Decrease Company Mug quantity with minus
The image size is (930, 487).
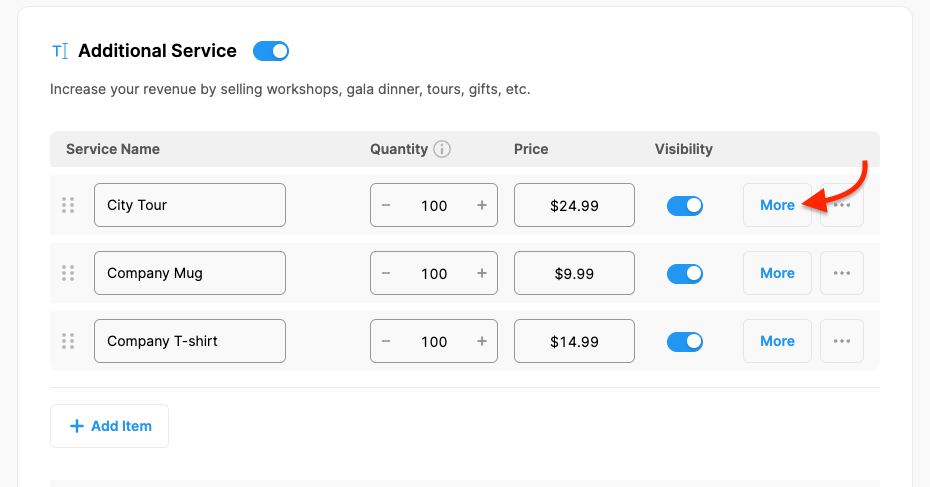click(x=386, y=273)
